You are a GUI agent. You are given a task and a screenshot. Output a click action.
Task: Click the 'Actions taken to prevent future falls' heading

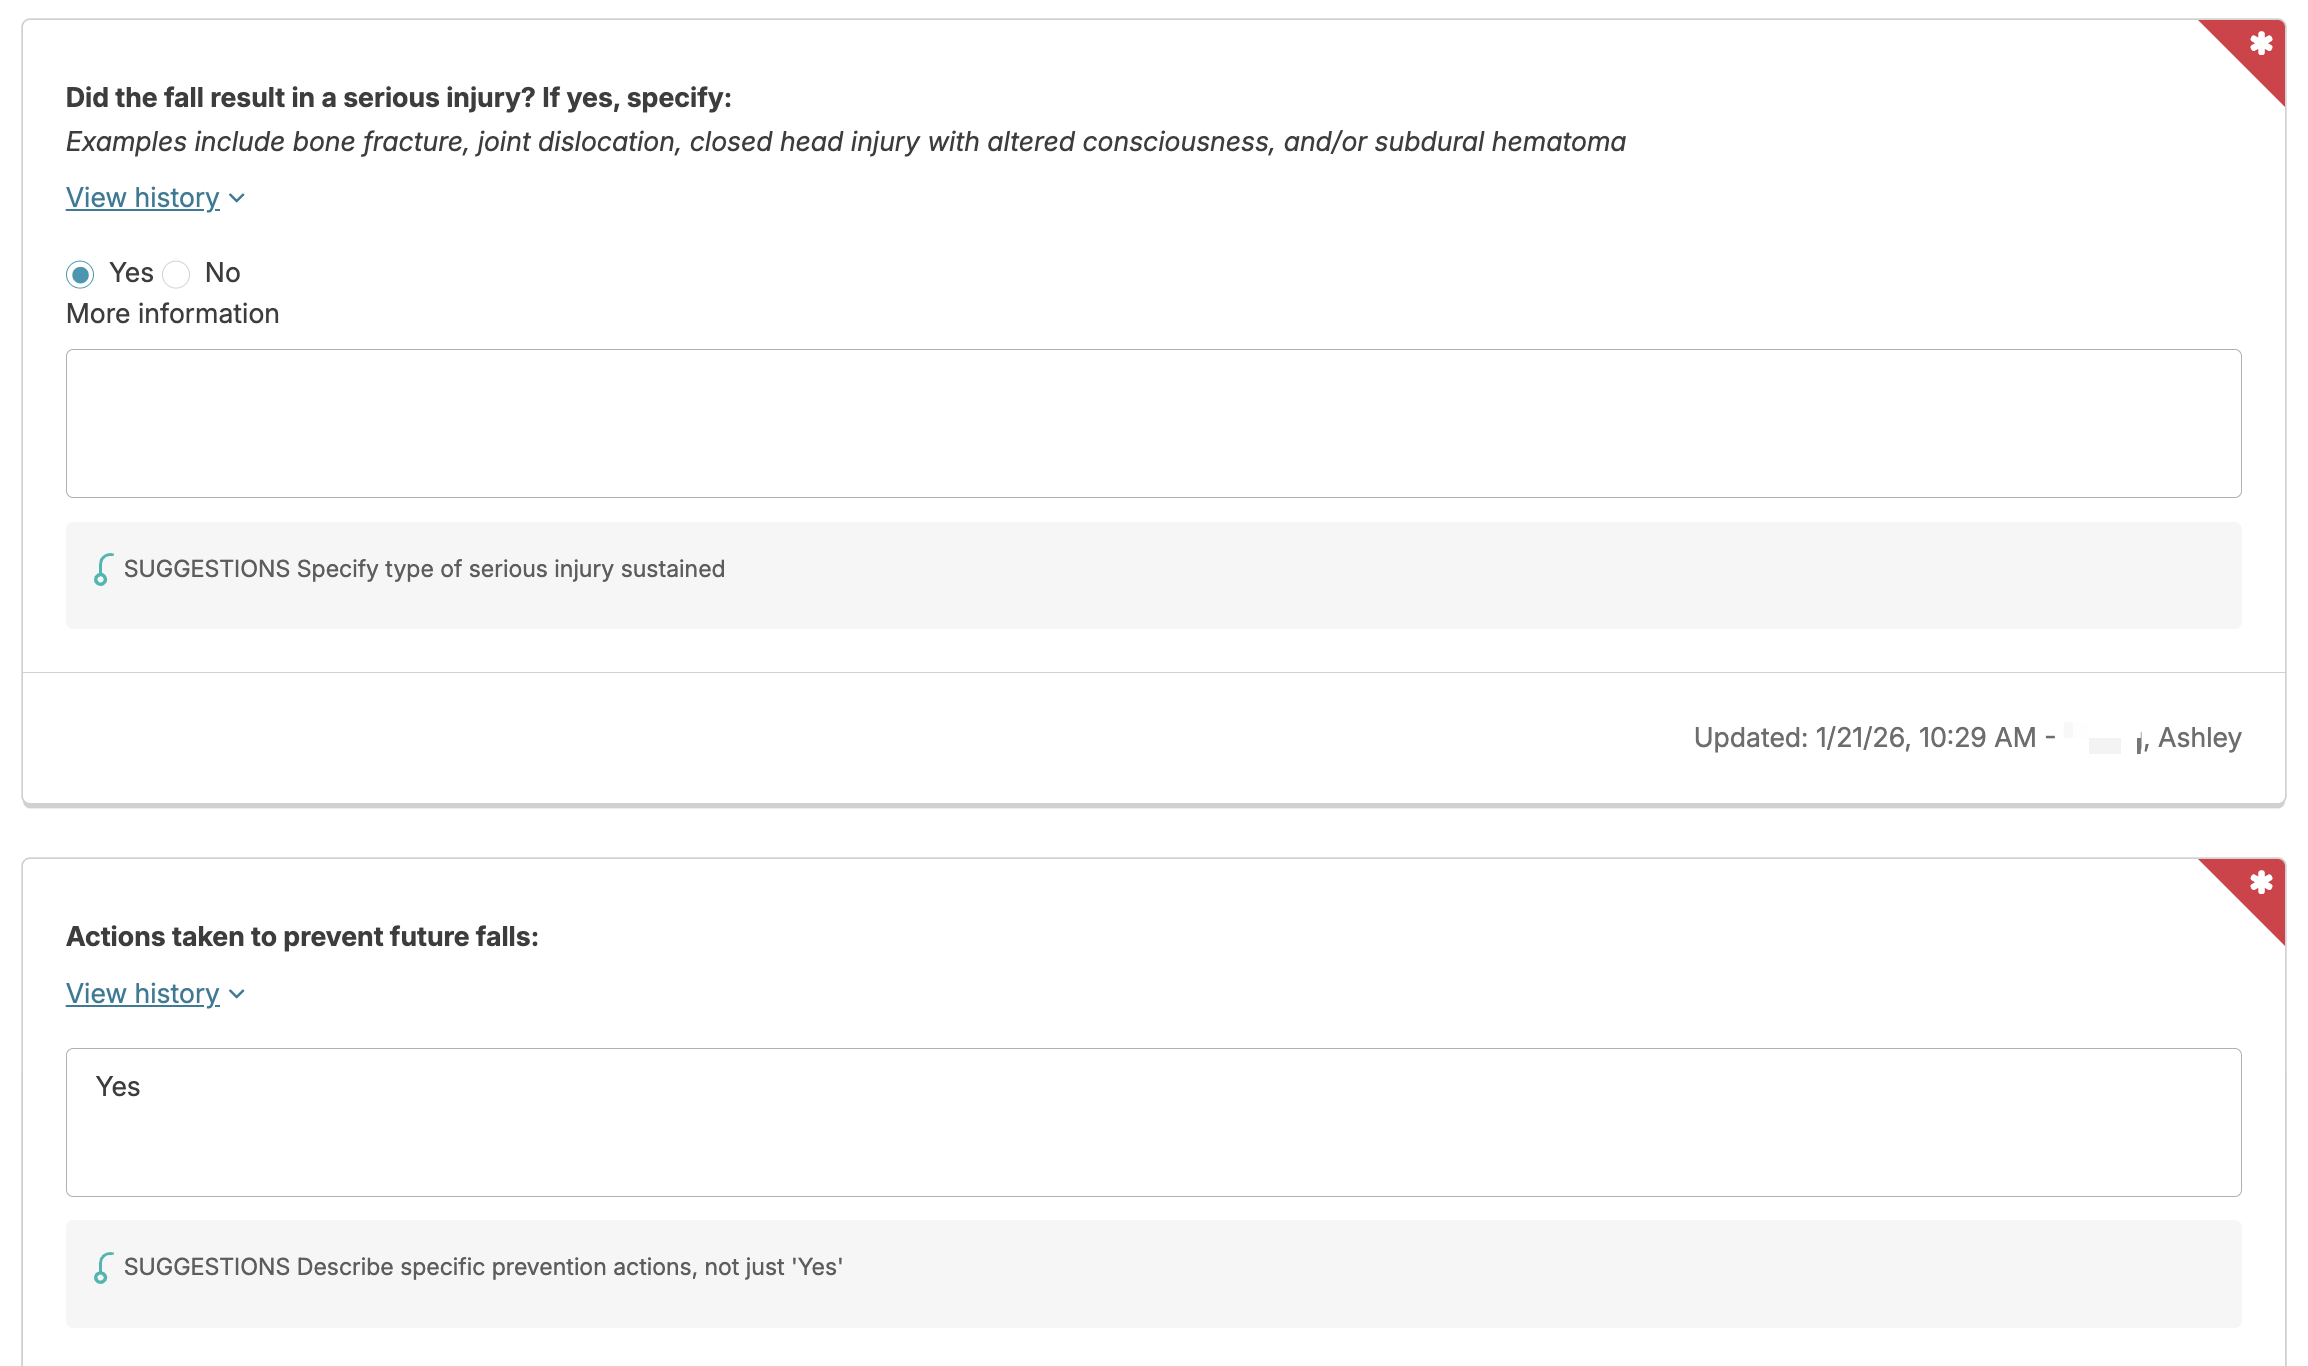click(x=302, y=937)
